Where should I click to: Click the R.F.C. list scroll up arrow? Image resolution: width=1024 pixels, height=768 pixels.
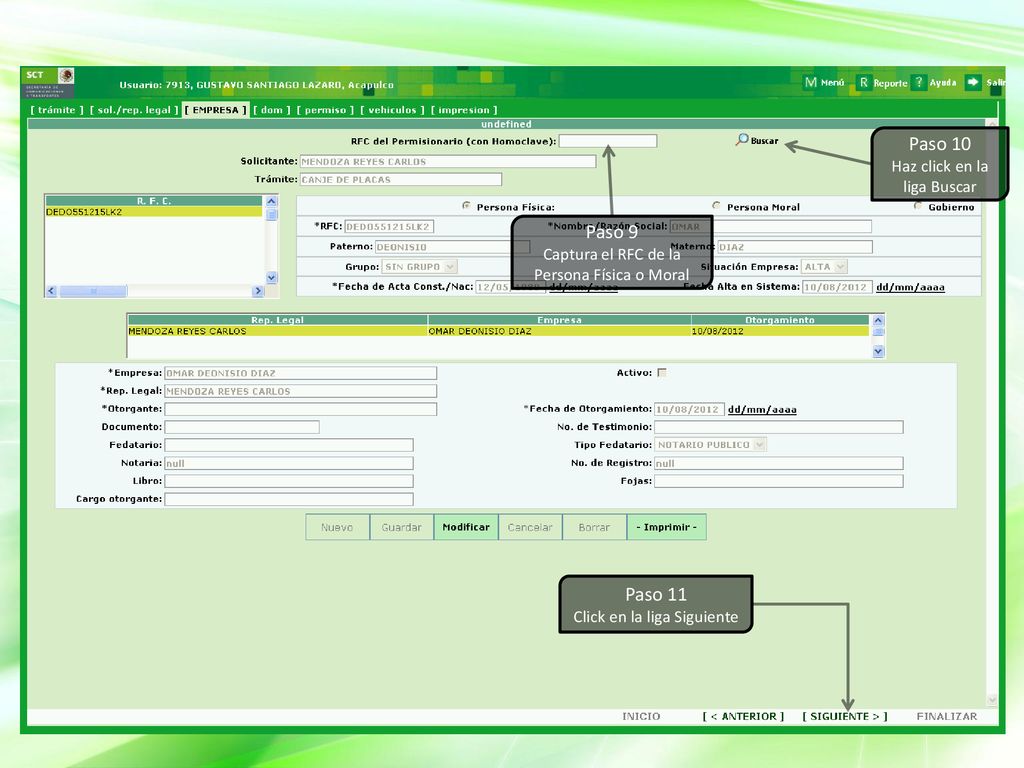point(272,201)
